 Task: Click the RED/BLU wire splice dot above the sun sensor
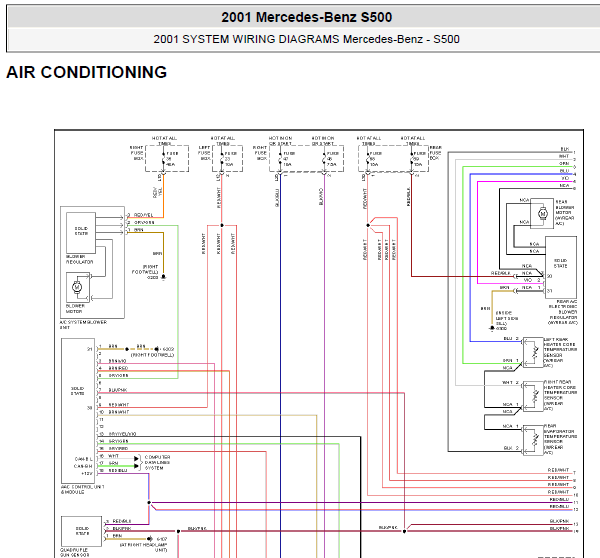(x=149, y=503)
